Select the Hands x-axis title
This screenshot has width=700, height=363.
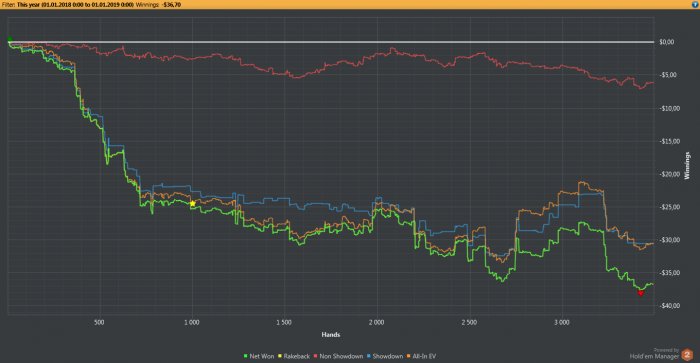tap(331, 334)
